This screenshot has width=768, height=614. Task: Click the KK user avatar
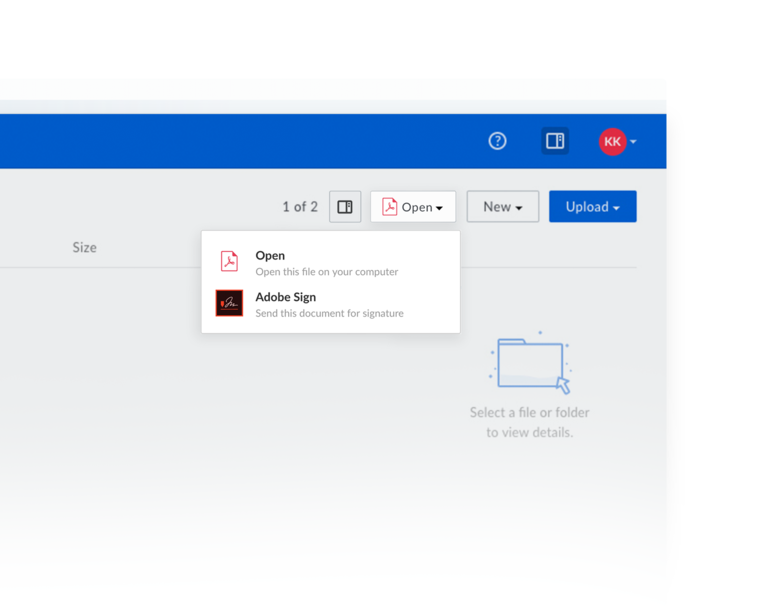(x=612, y=141)
